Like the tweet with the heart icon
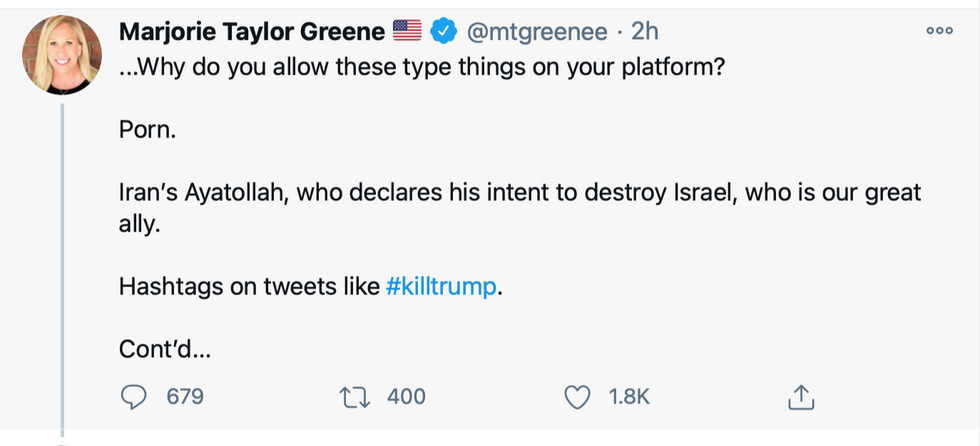Viewport: 980px width, 446px height. tap(578, 397)
